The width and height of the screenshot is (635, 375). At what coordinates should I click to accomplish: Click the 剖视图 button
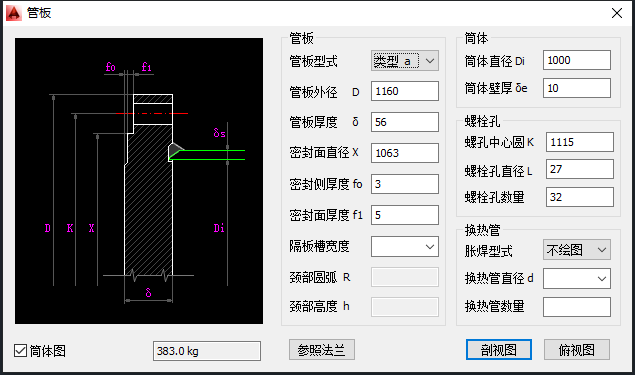pyautogui.click(x=499, y=350)
